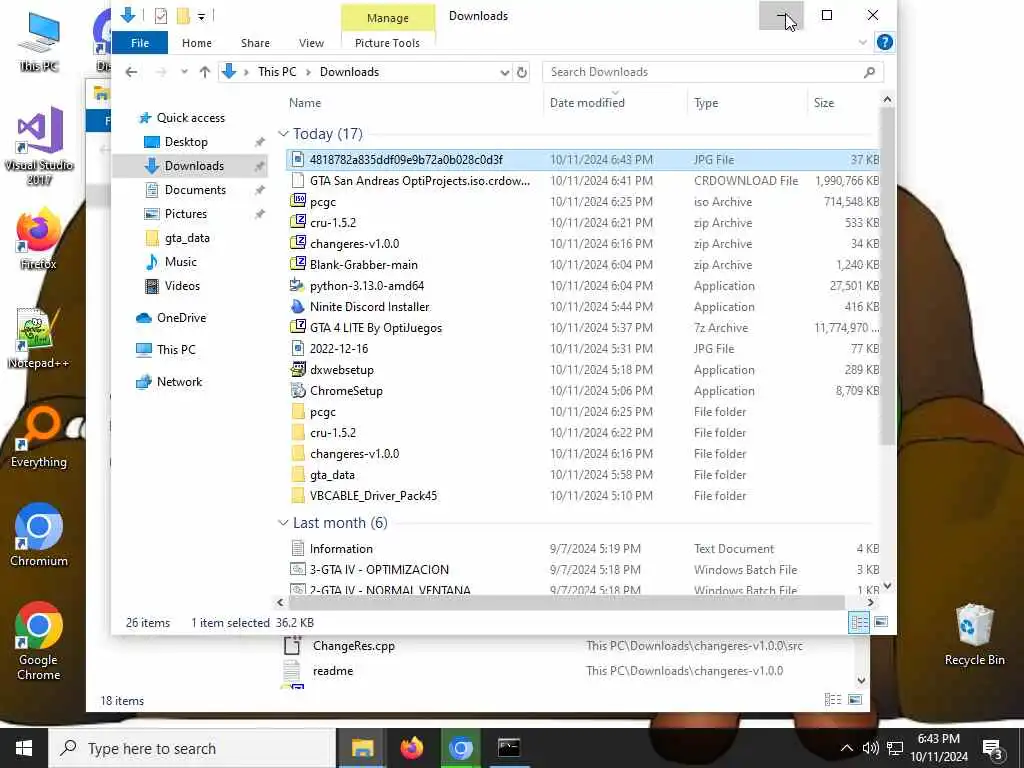Image resolution: width=1024 pixels, height=768 pixels.
Task: Open Documents in the navigation pane
Action: click(x=195, y=190)
